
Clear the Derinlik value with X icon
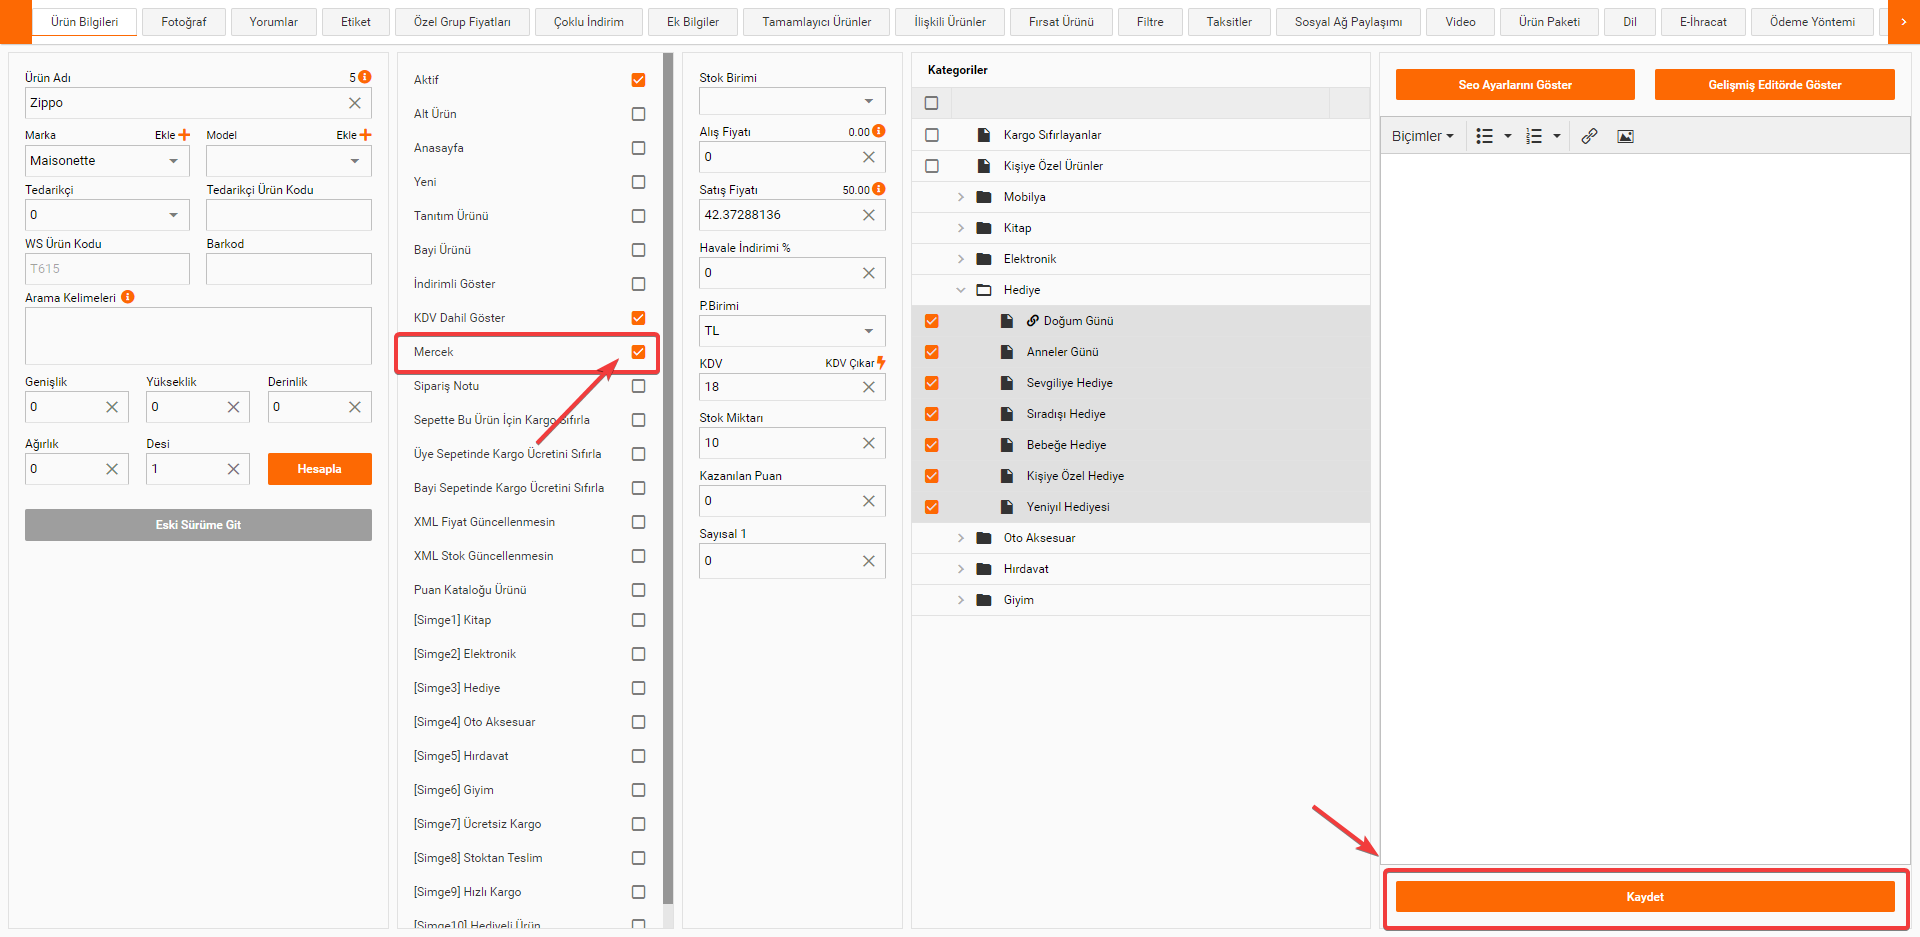(x=355, y=407)
